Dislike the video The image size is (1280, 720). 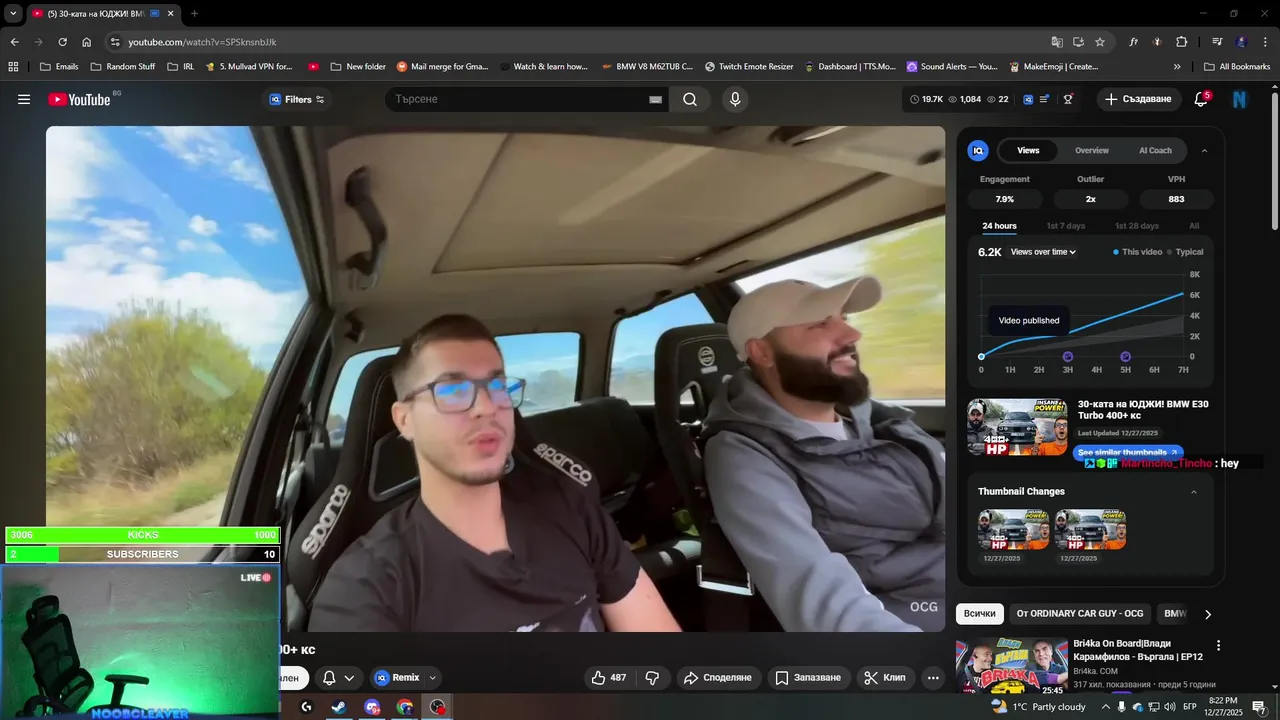pos(652,677)
